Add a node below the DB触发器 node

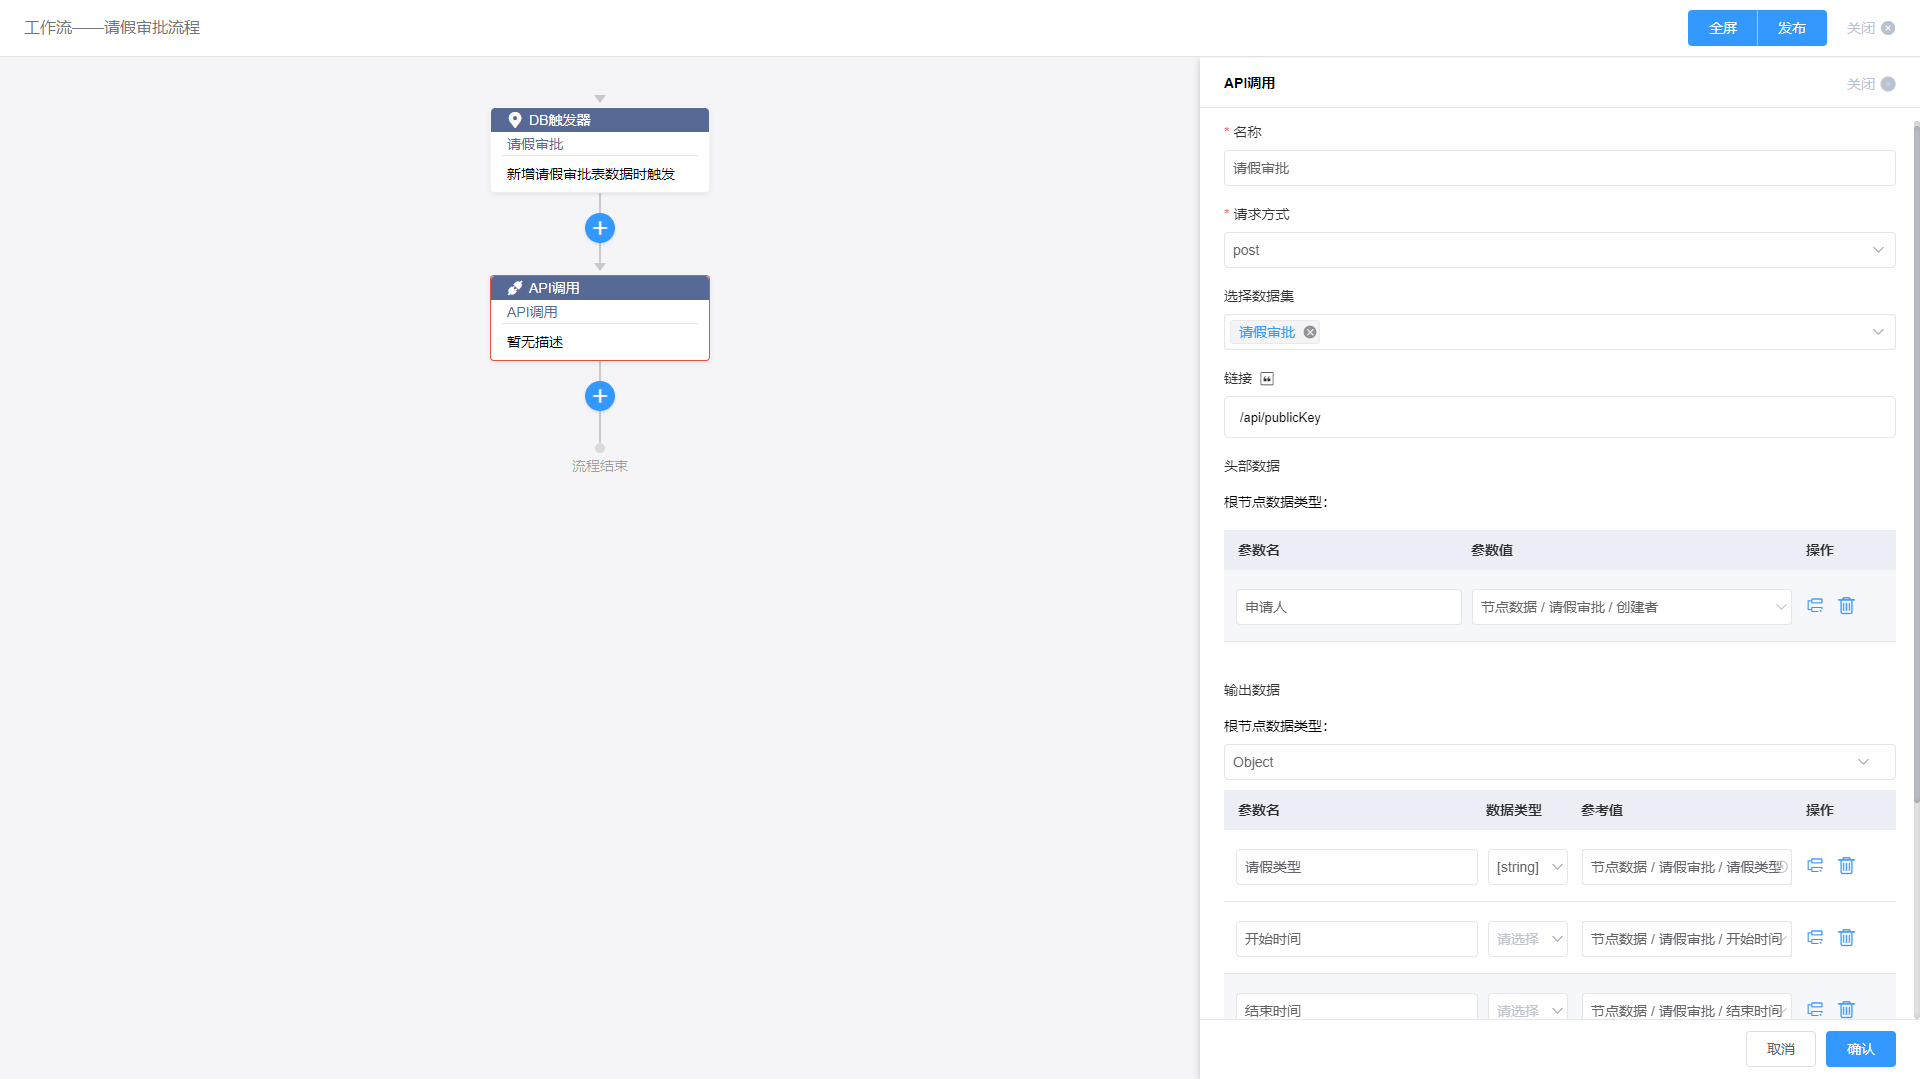click(600, 228)
